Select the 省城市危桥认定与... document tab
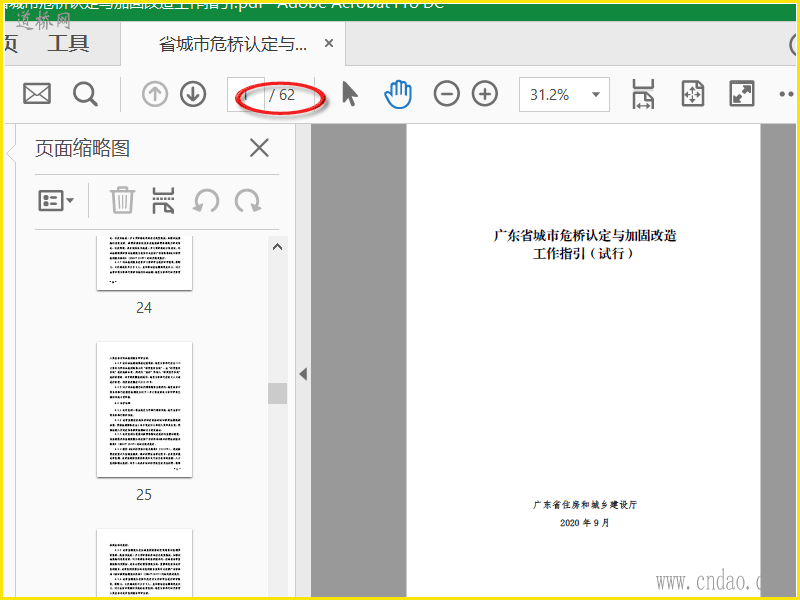The width and height of the screenshot is (800, 600). (233, 44)
